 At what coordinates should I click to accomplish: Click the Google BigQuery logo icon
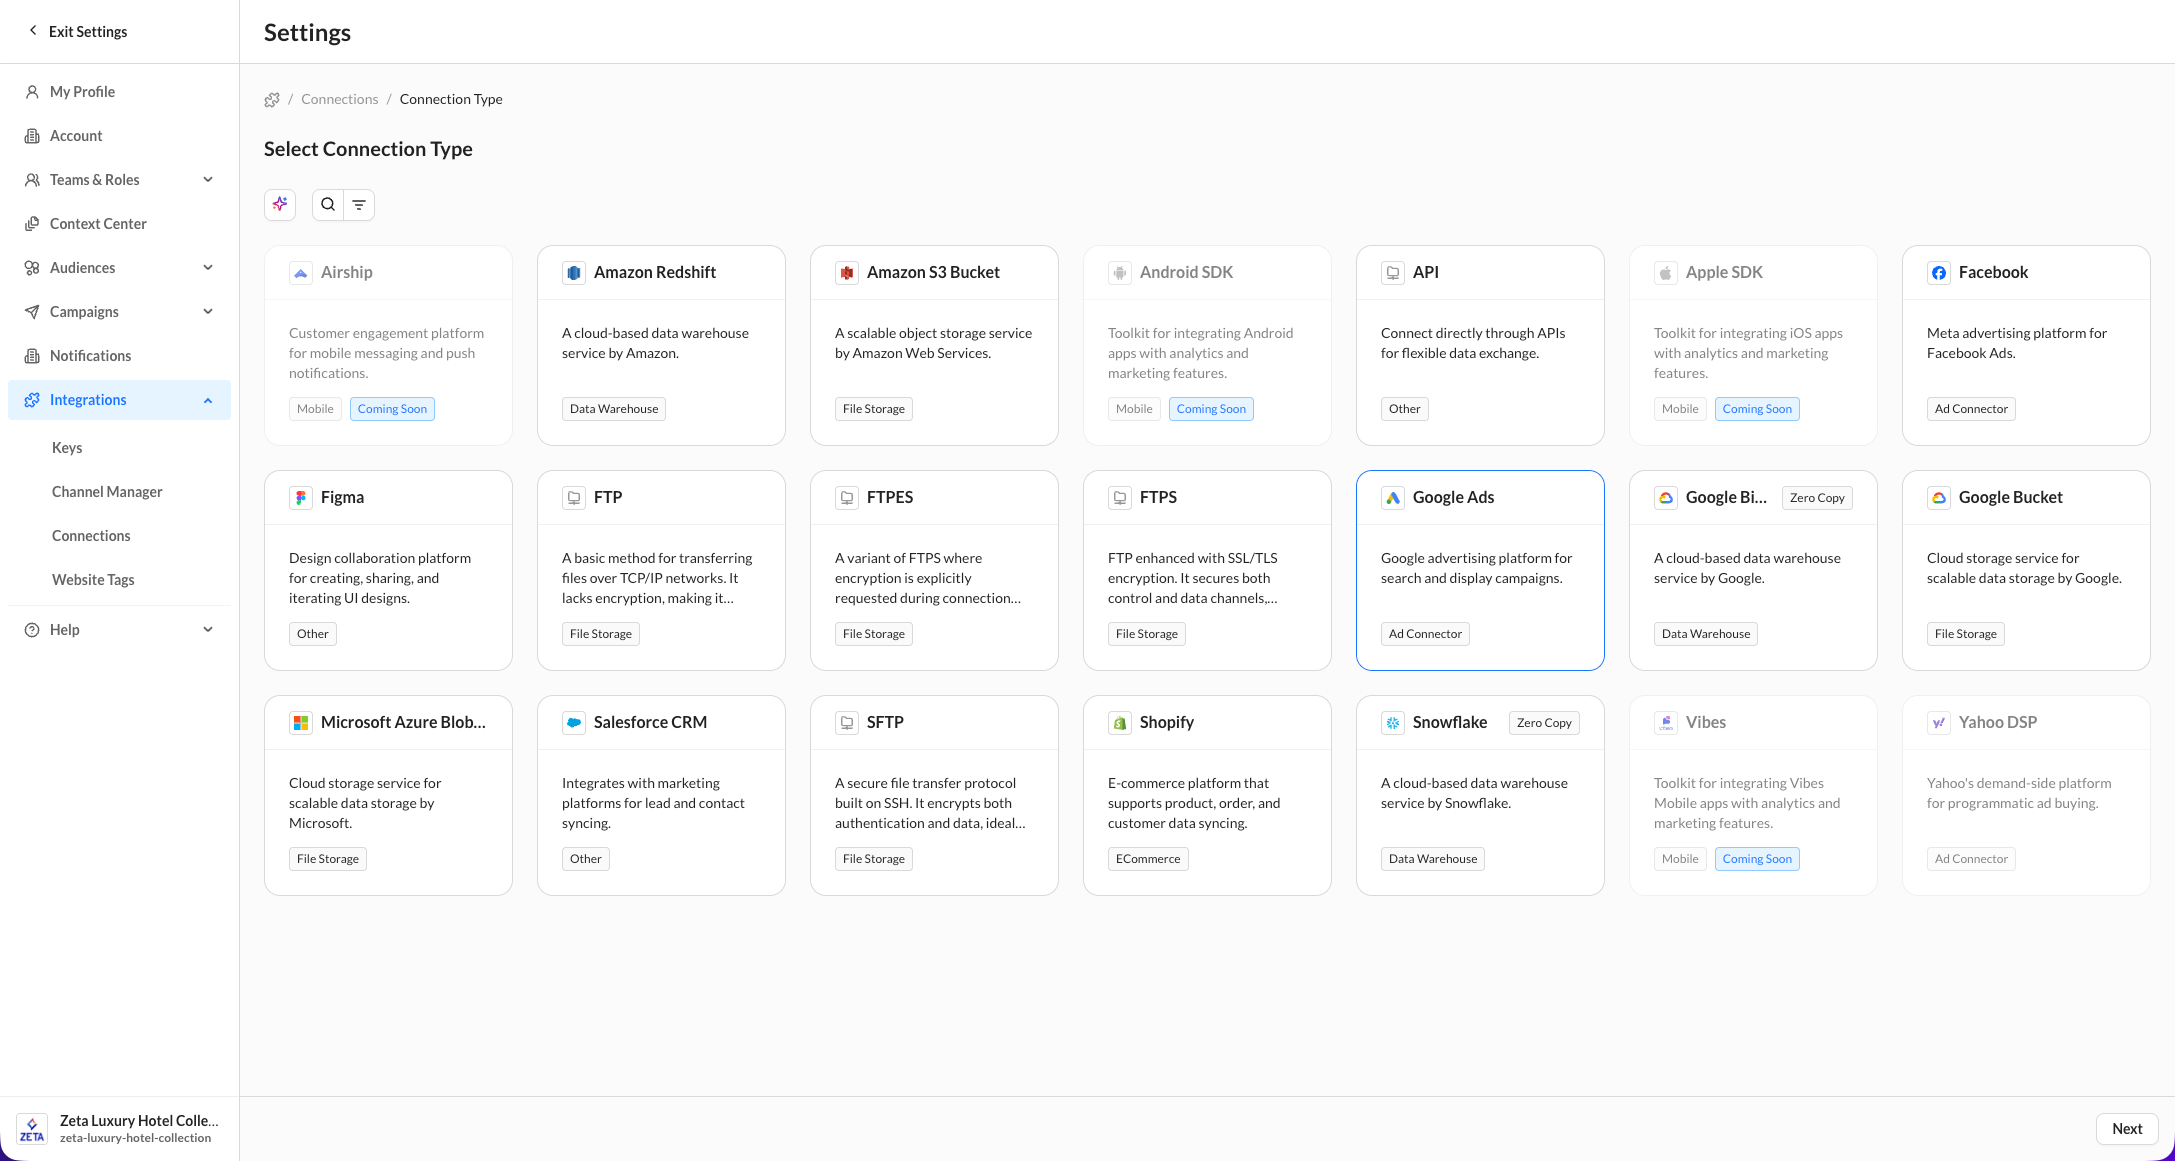click(x=1666, y=498)
